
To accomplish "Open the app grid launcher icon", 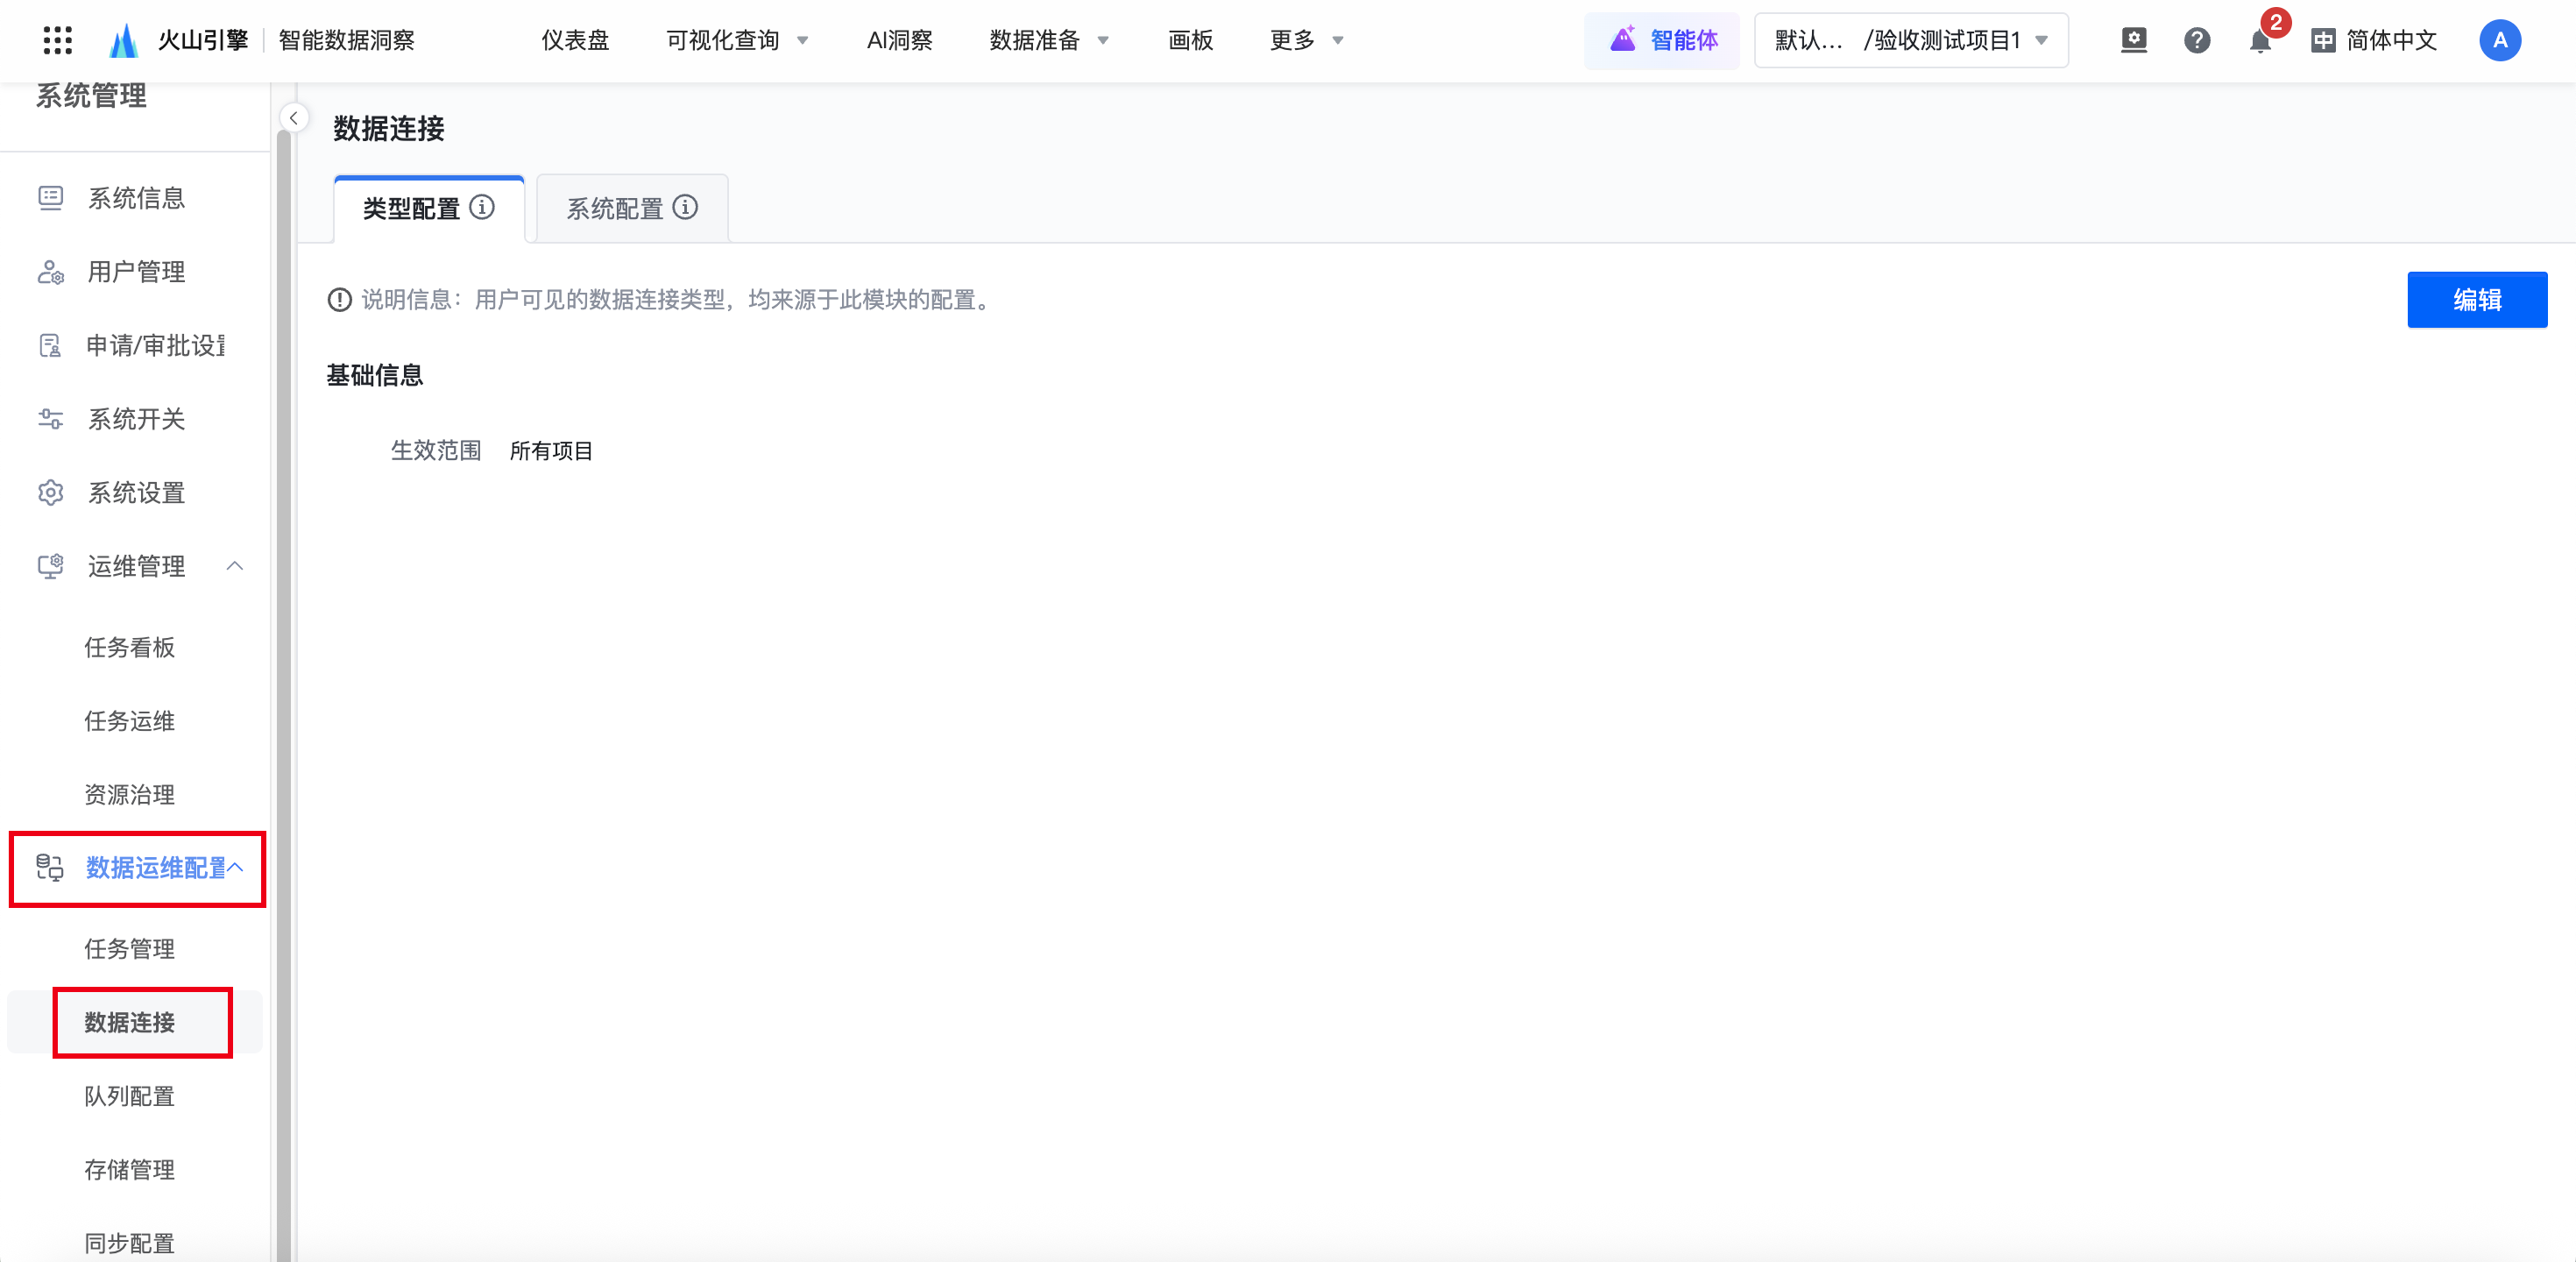I will tap(58, 40).
